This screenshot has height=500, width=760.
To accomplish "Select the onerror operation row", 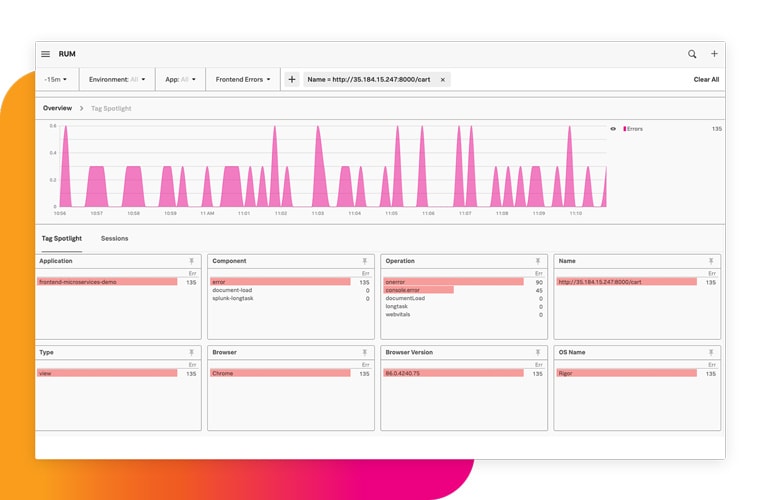I will (x=463, y=282).
